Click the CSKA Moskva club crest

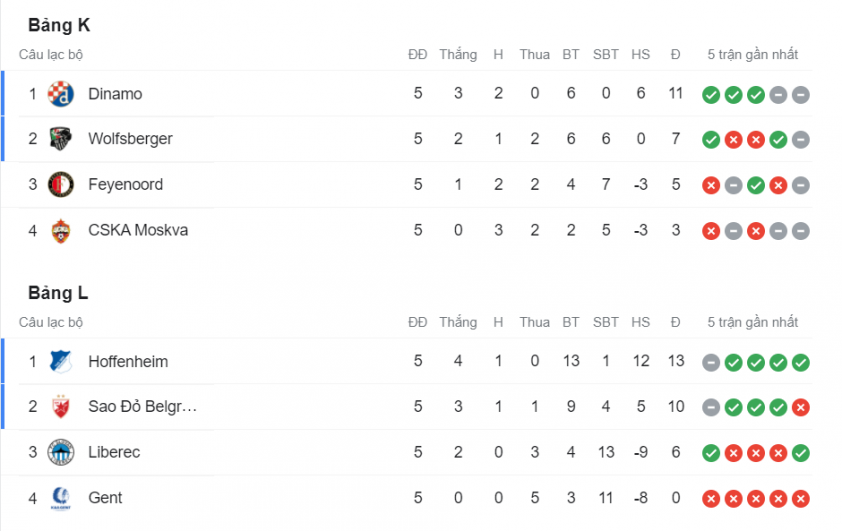pyautogui.click(x=61, y=230)
